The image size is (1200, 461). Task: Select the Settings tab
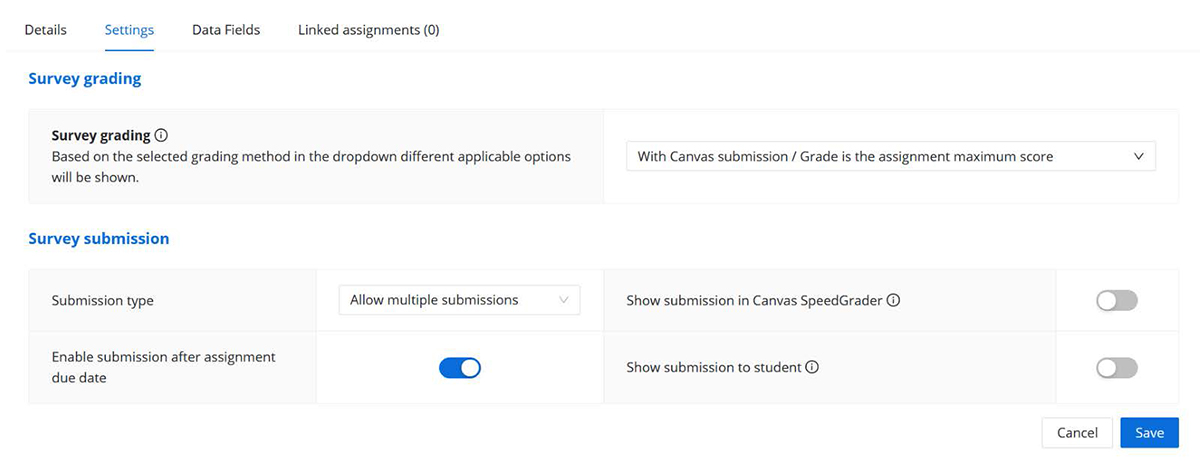click(129, 30)
